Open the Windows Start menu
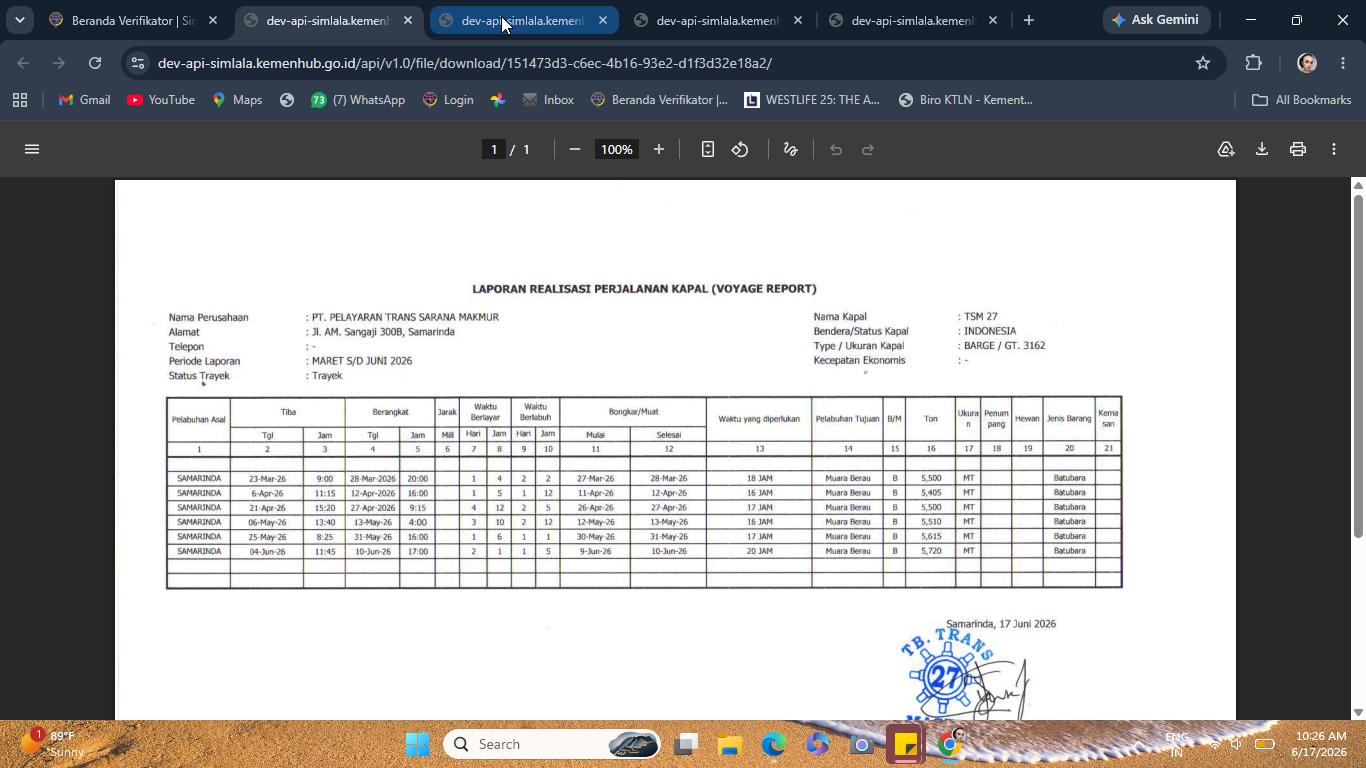The image size is (1366, 768). point(418,744)
